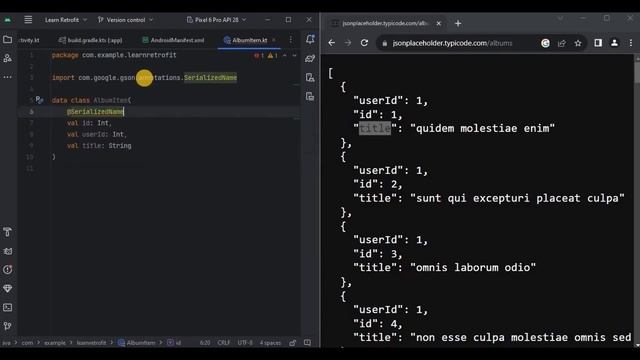The height and width of the screenshot is (360, 640).
Task: Click the status bar notifications icon
Action: coord(307,343)
